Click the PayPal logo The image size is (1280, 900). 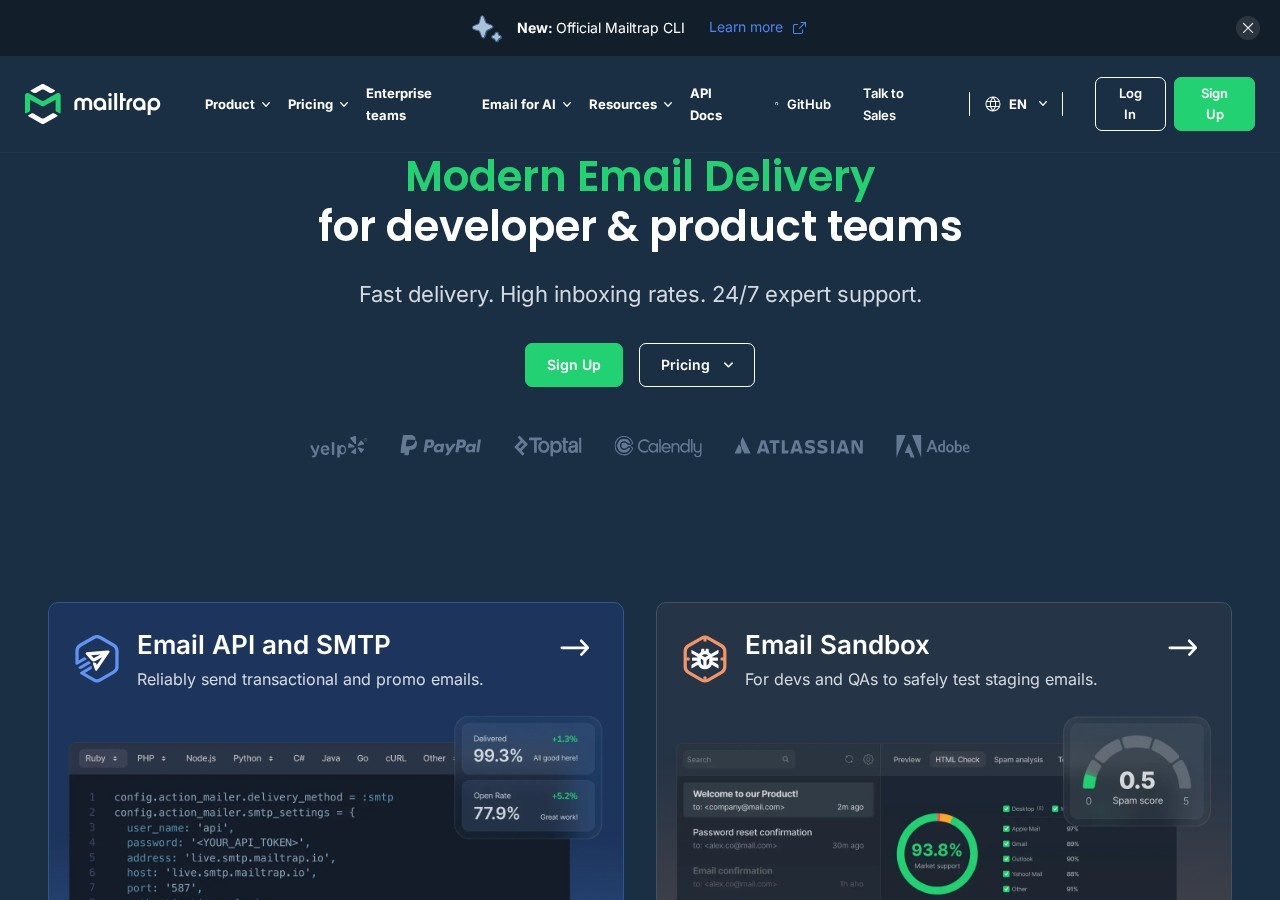tap(441, 446)
